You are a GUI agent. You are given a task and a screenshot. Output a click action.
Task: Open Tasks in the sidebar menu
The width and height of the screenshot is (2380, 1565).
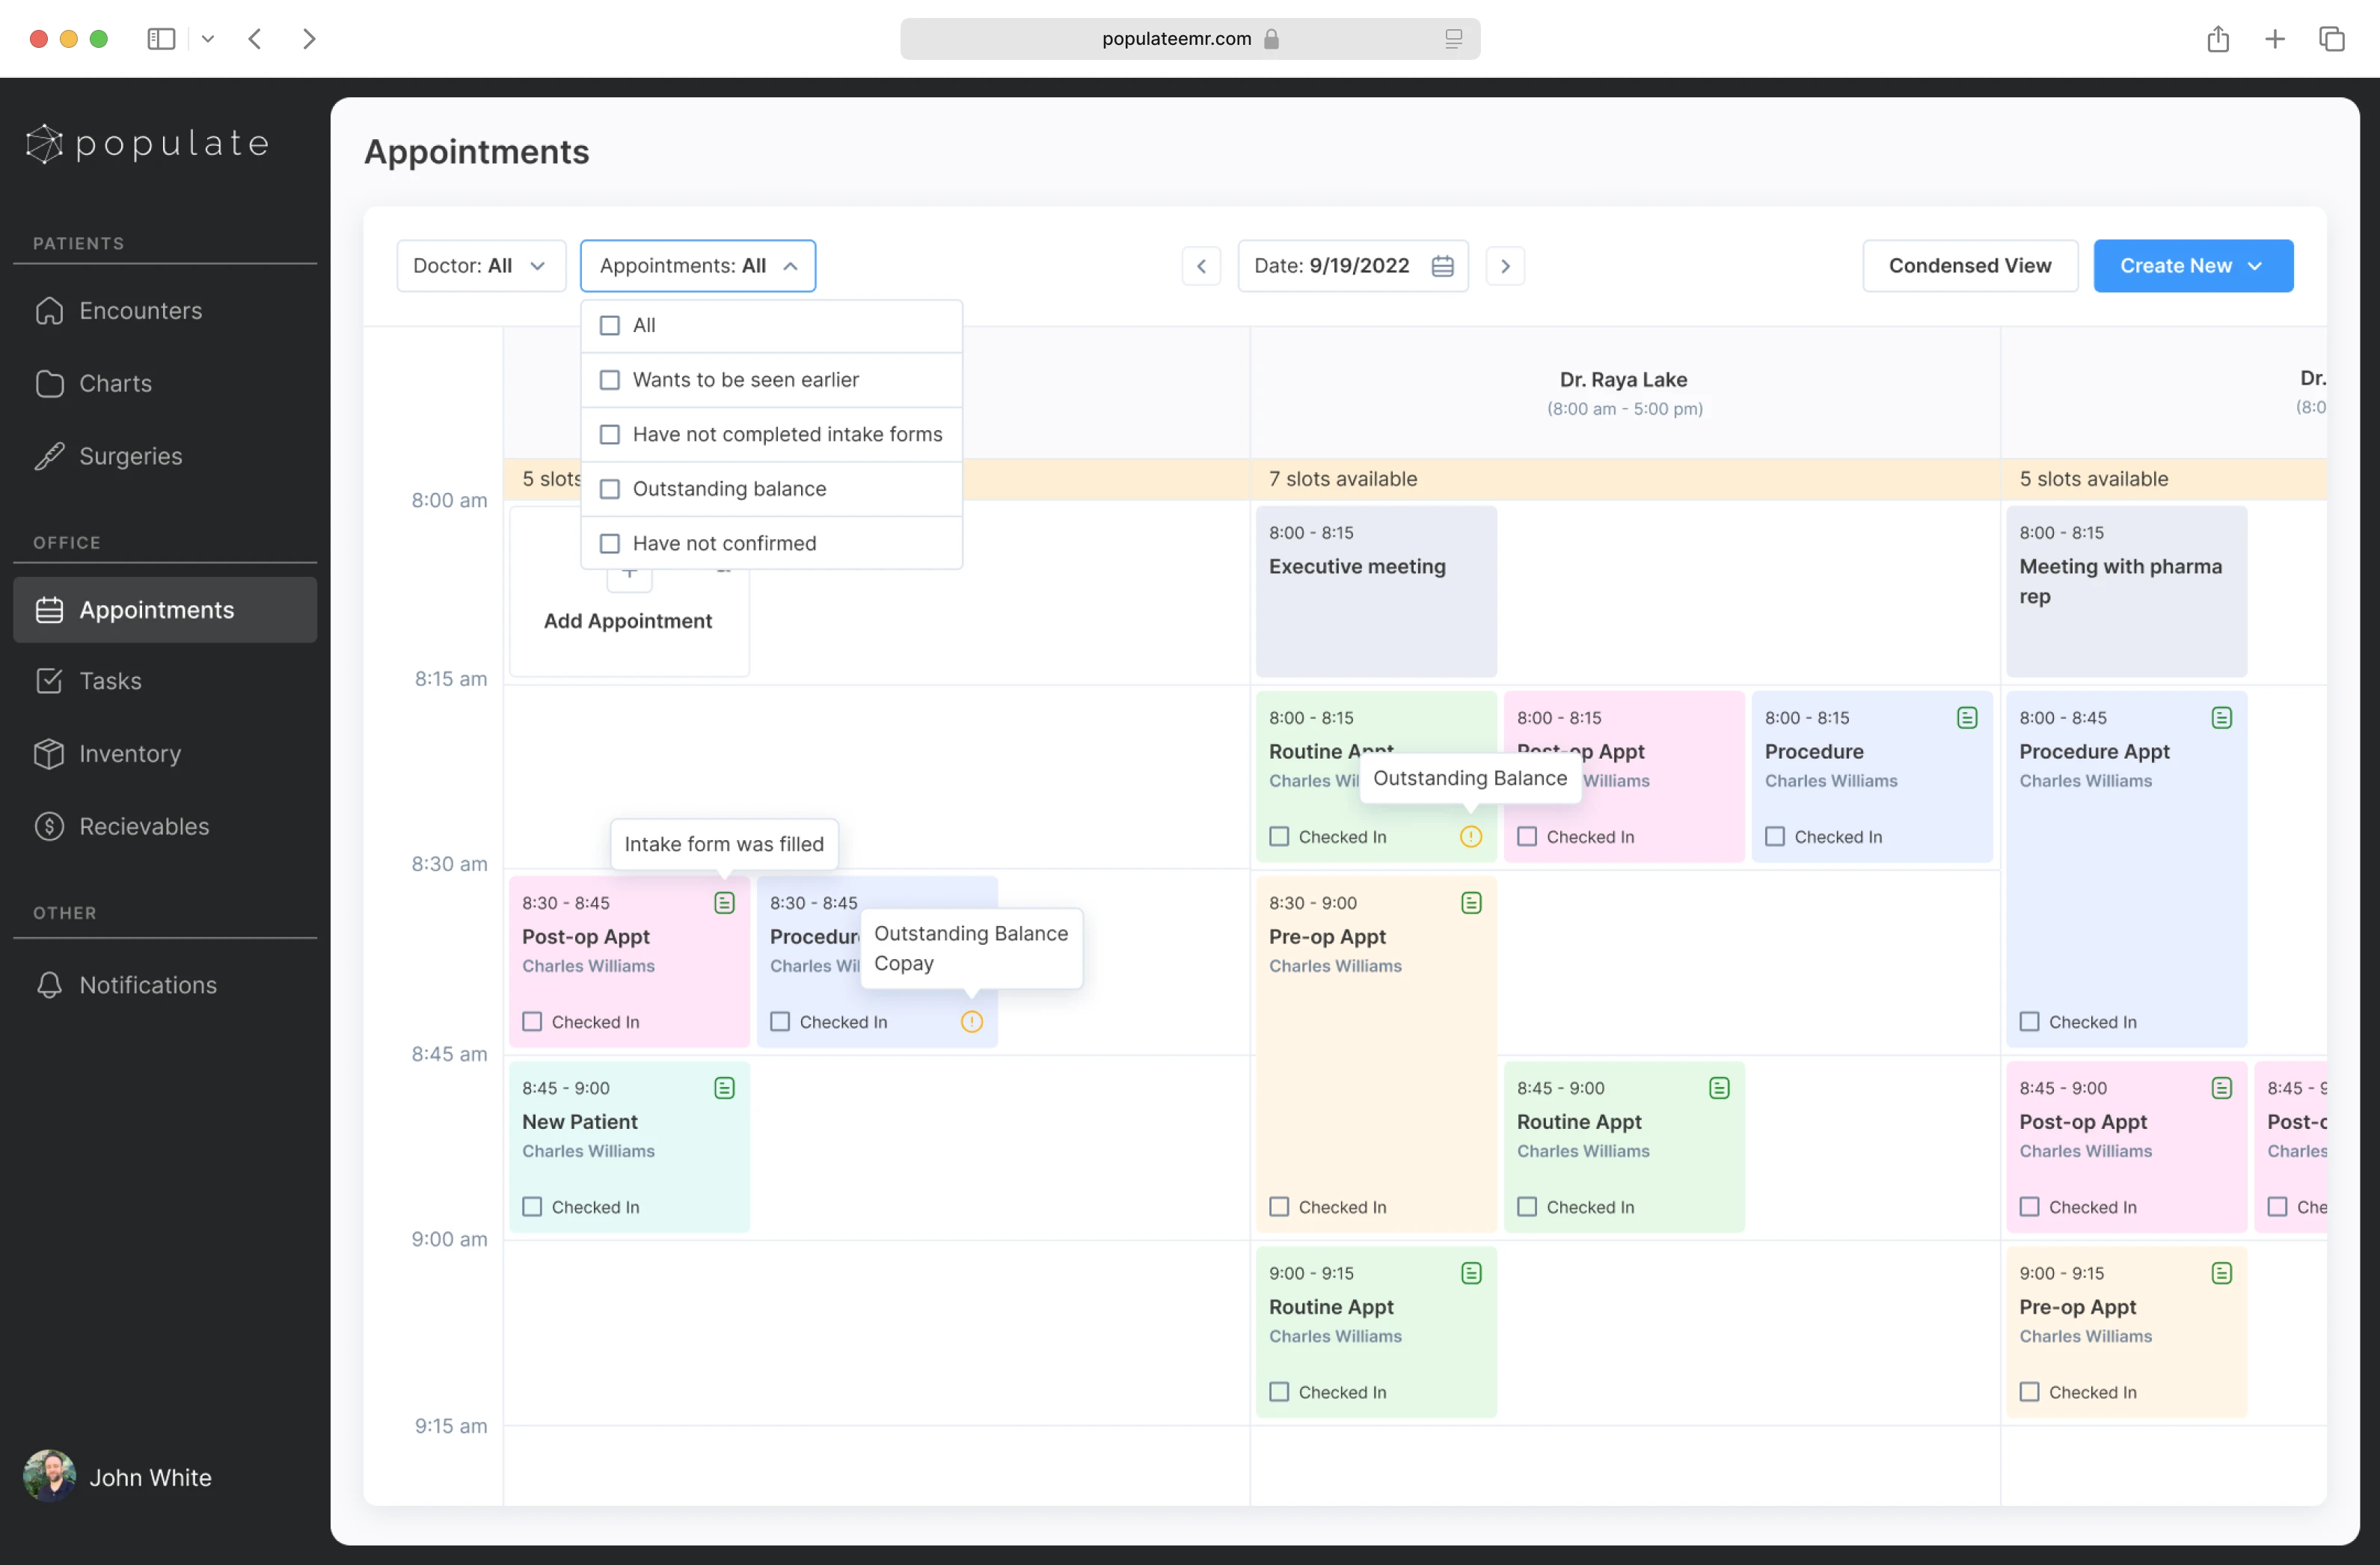pyautogui.click(x=110, y=681)
